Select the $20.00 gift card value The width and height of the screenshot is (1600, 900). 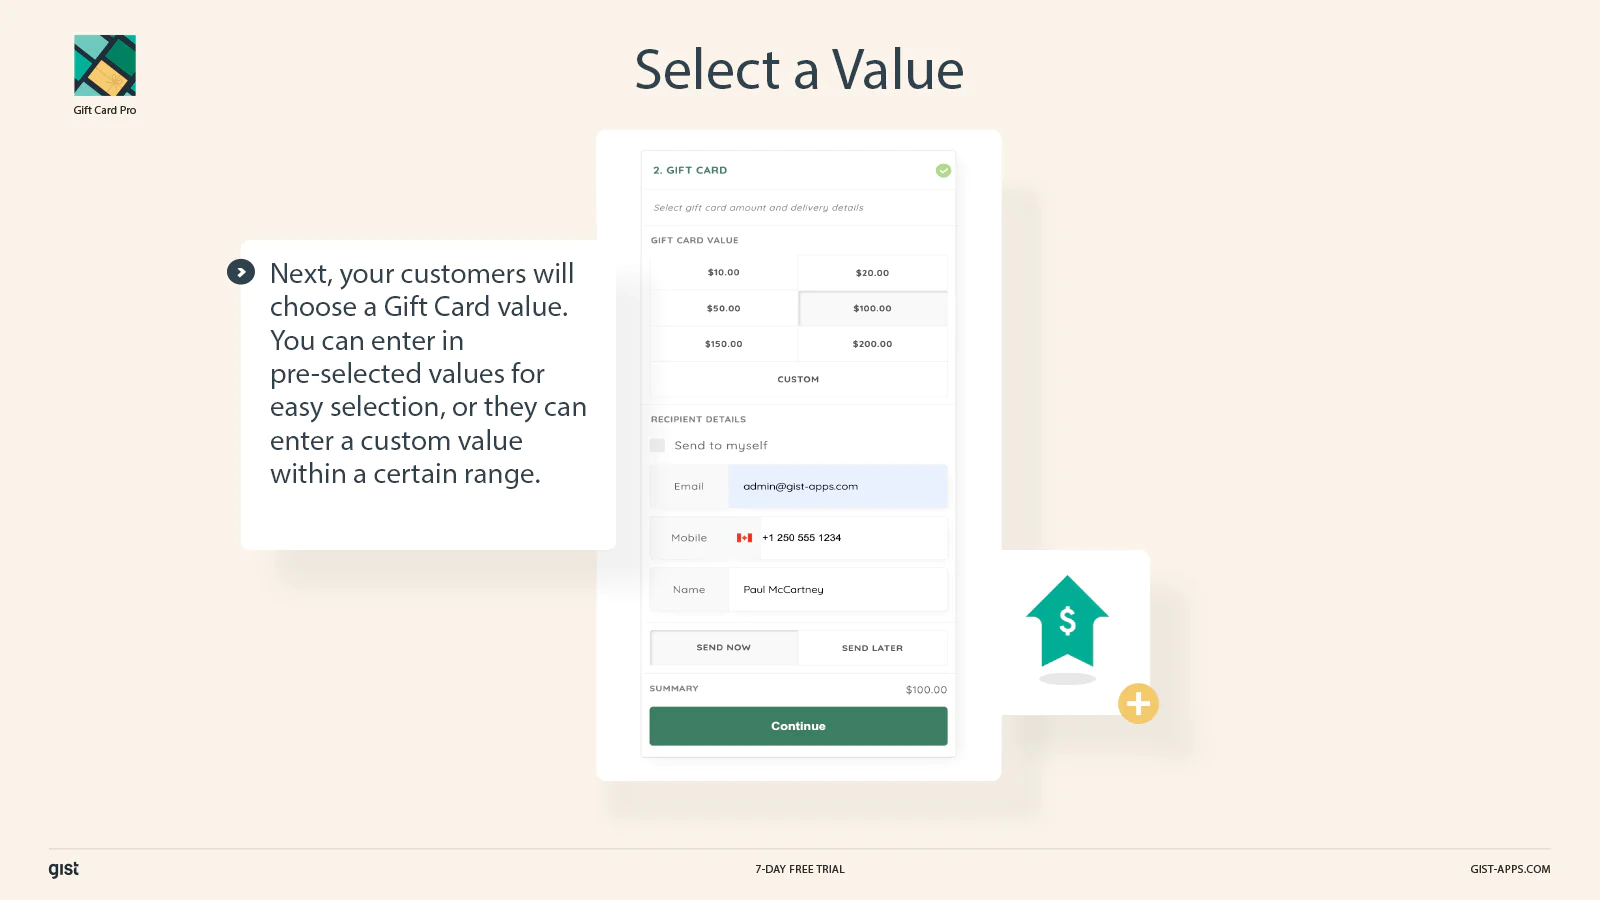(x=872, y=273)
